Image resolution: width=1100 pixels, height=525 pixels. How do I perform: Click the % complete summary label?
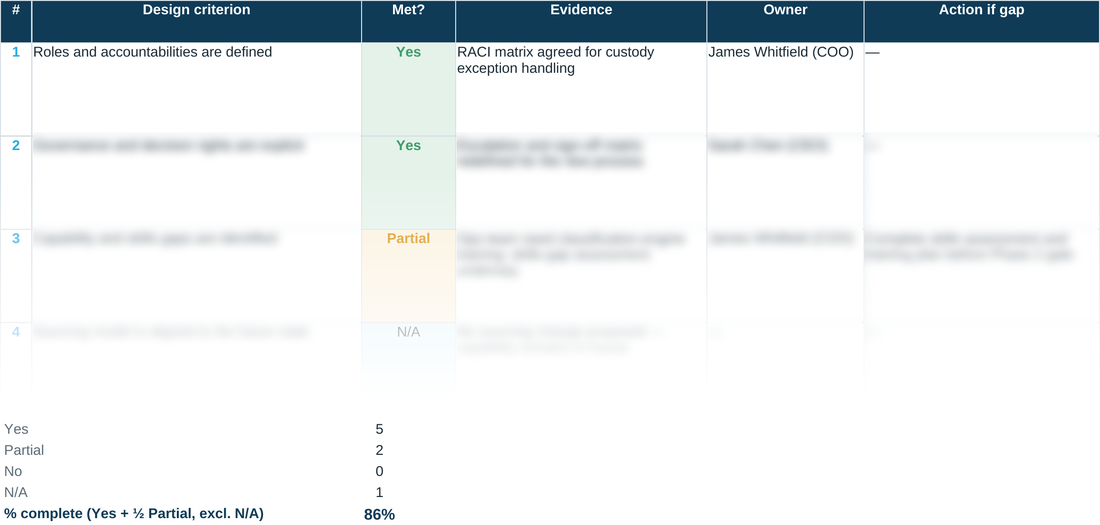click(133, 514)
